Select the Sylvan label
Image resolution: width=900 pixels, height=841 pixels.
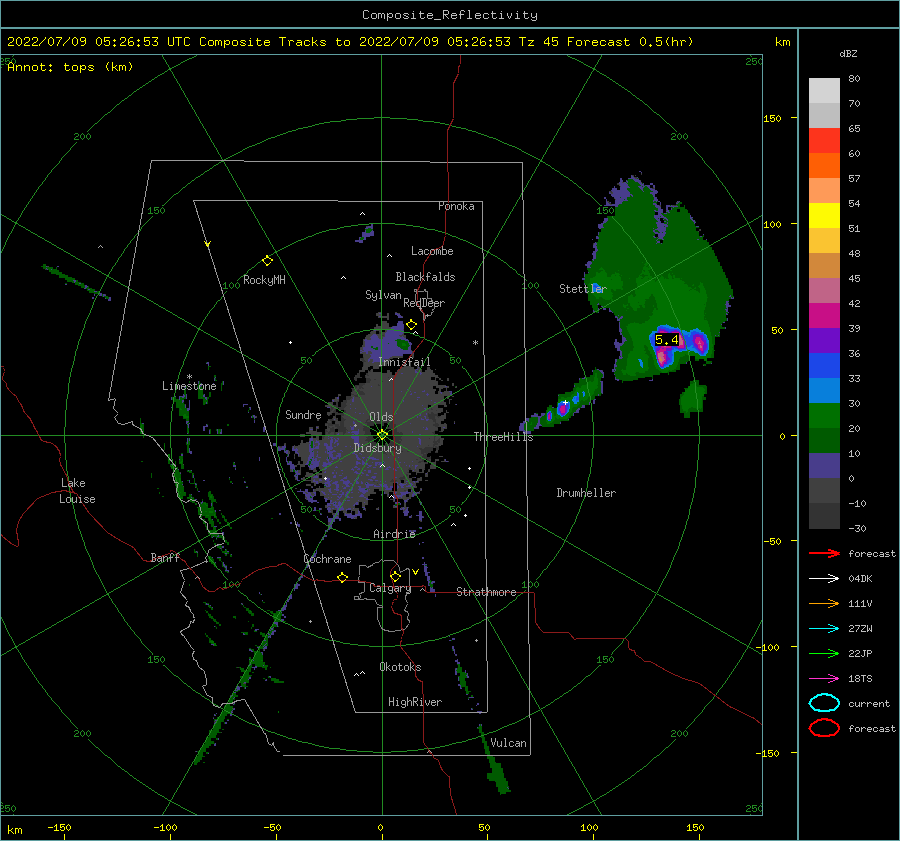click(383, 296)
